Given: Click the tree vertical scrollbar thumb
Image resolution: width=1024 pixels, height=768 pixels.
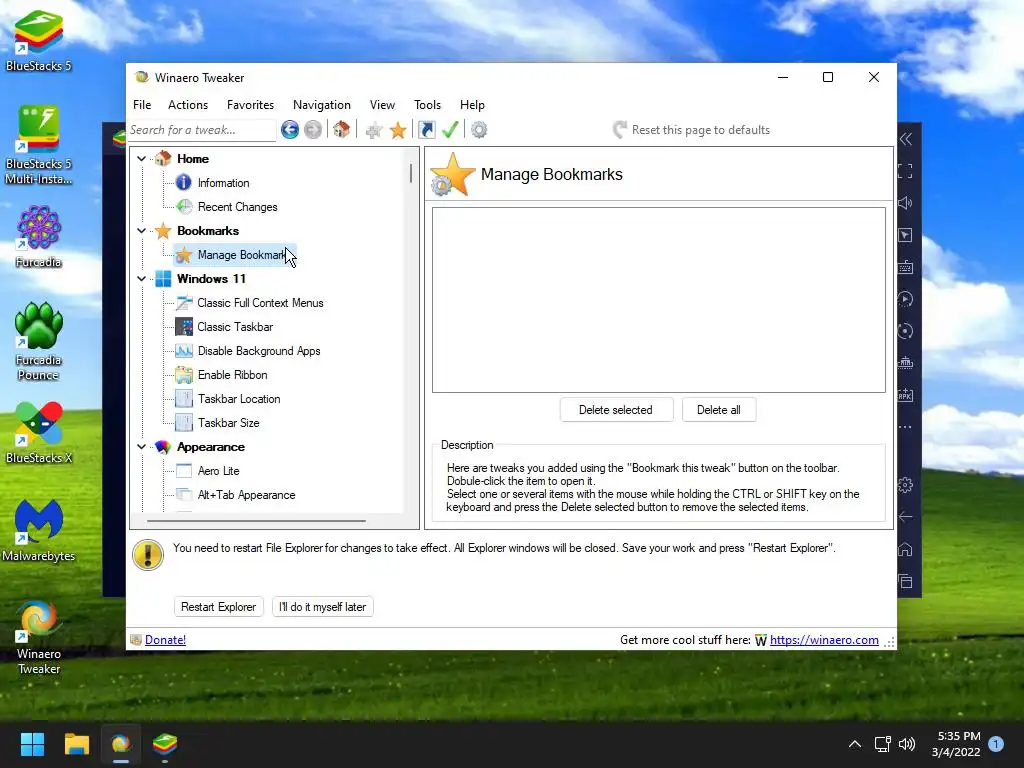Looking at the screenshot, I should point(411,173).
